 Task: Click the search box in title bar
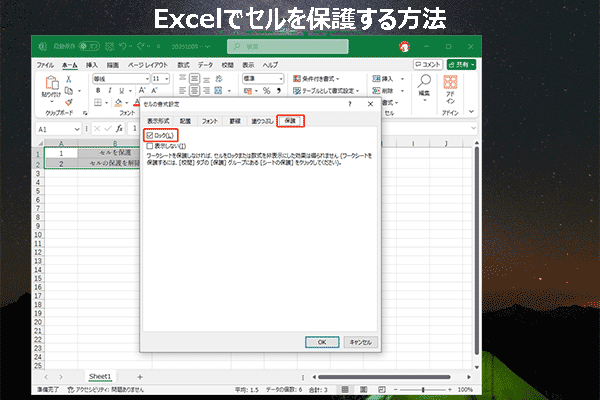pos(288,46)
